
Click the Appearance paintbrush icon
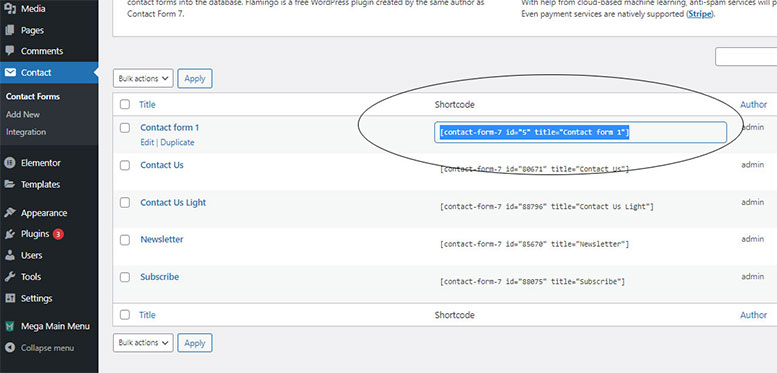tap(10, 213)
